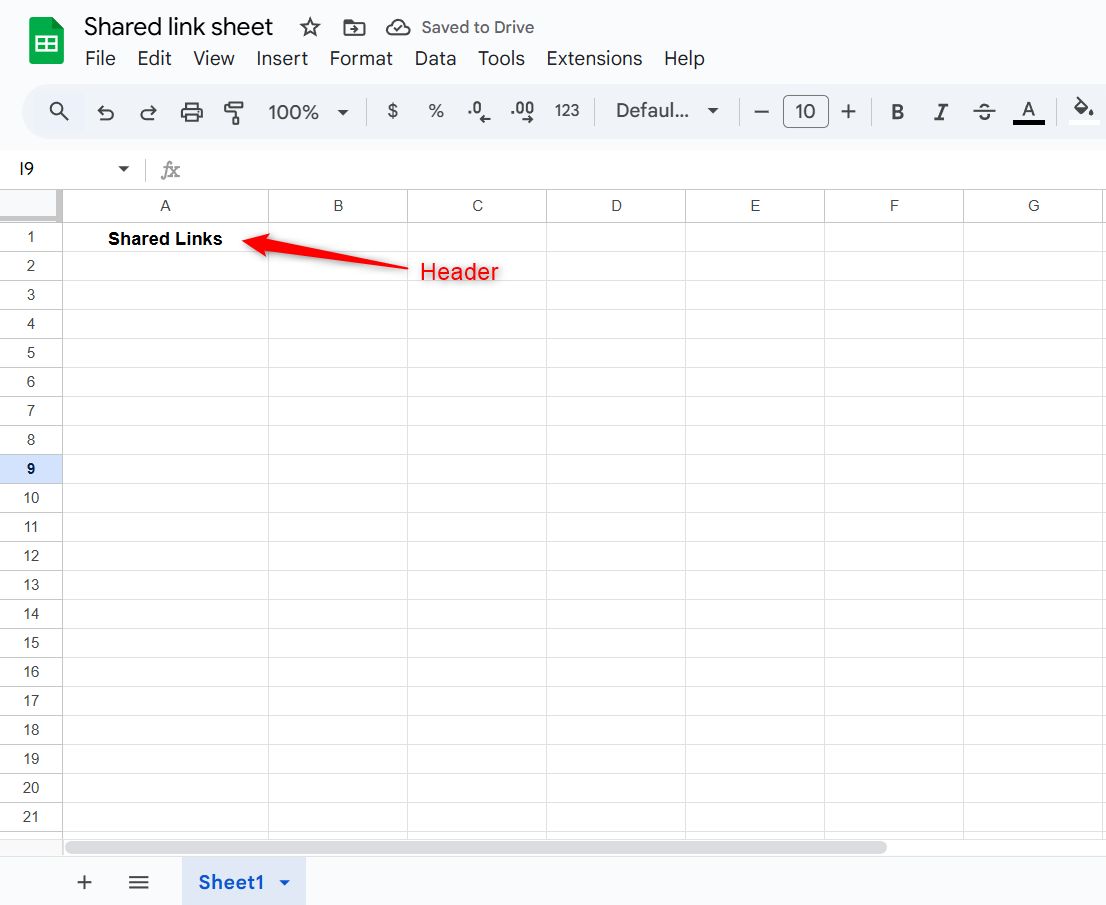The image size is (1106, 905).
Task: Select the Shared Links header cell
Action: [165, 238]
